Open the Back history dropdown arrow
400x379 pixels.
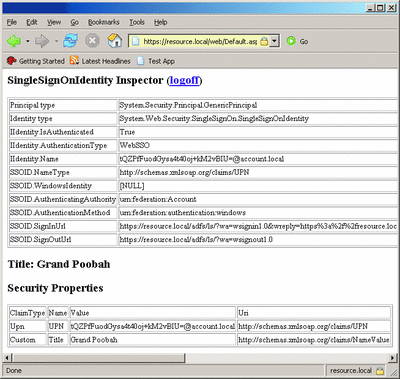[28, 41]
